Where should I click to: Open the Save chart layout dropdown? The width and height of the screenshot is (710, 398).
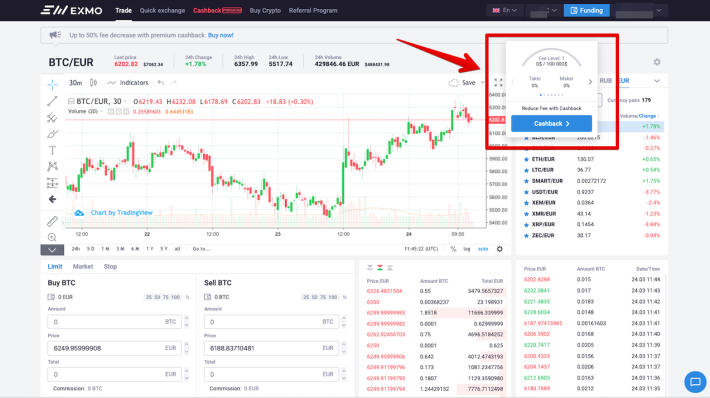[x=483, y=82]
